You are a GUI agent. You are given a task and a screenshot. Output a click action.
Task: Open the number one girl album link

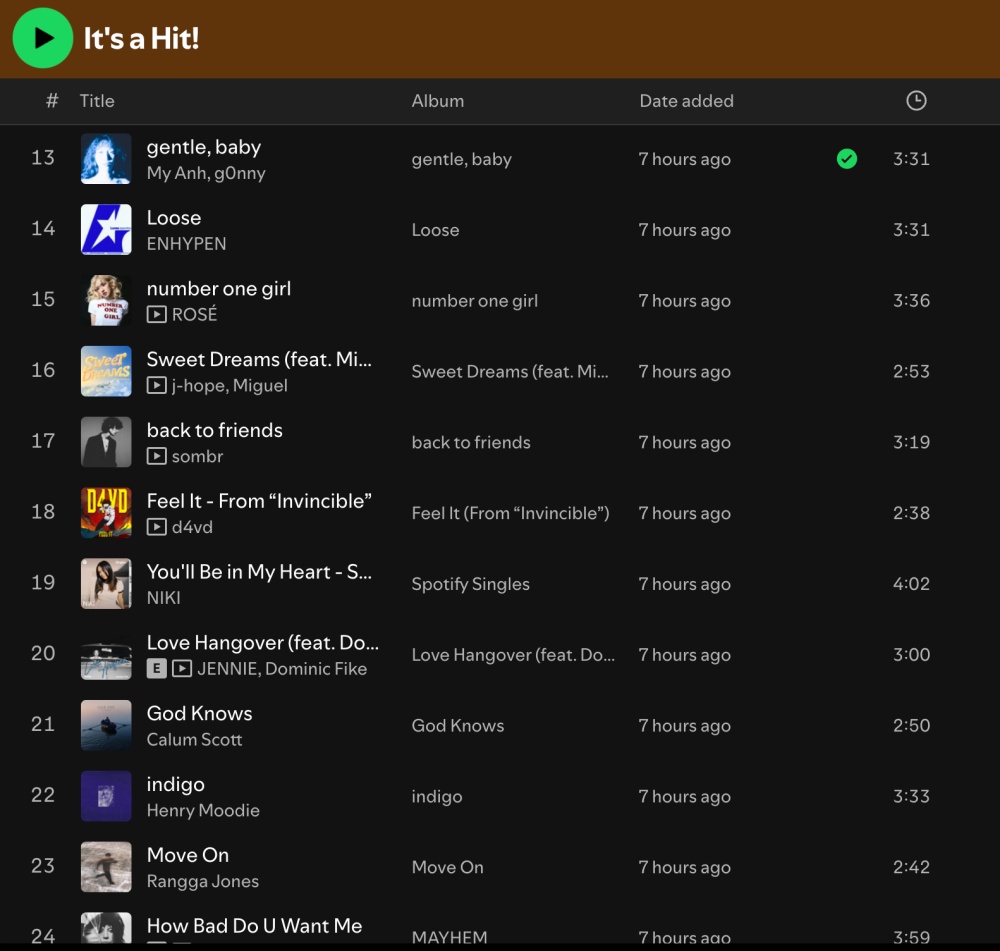pos(474,301)
